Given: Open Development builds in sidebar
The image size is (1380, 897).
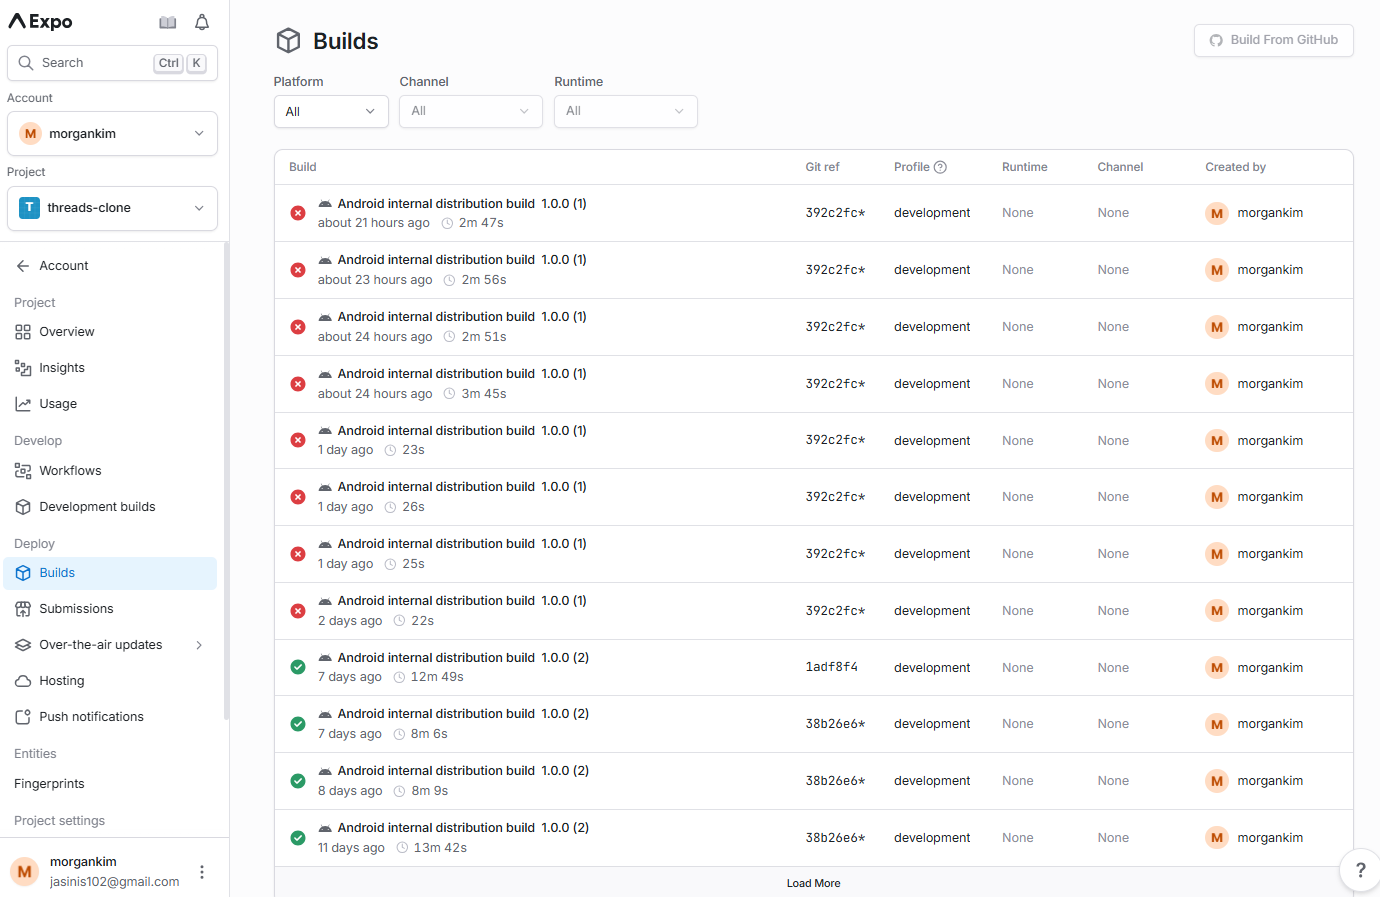Looking at the screenshot, I should point(110,507).
